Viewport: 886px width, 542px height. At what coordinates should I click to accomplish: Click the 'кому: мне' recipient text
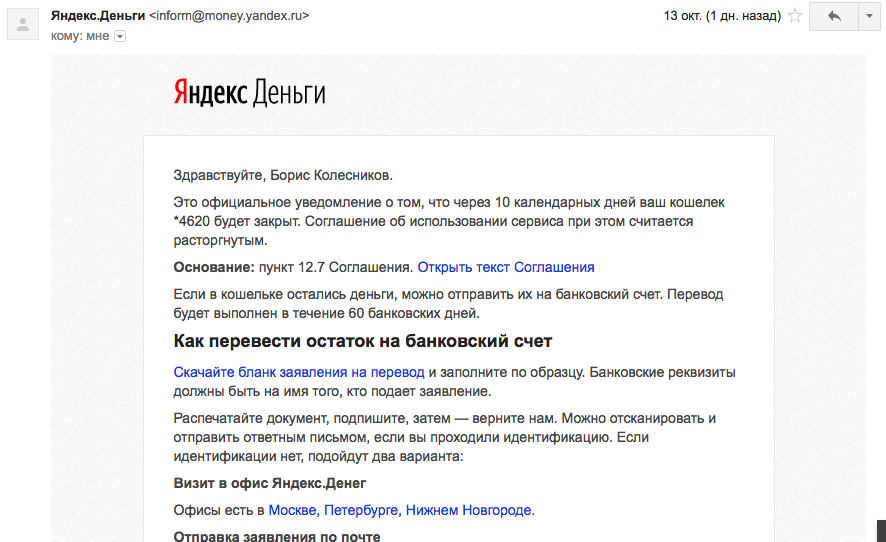click(80, 36)
